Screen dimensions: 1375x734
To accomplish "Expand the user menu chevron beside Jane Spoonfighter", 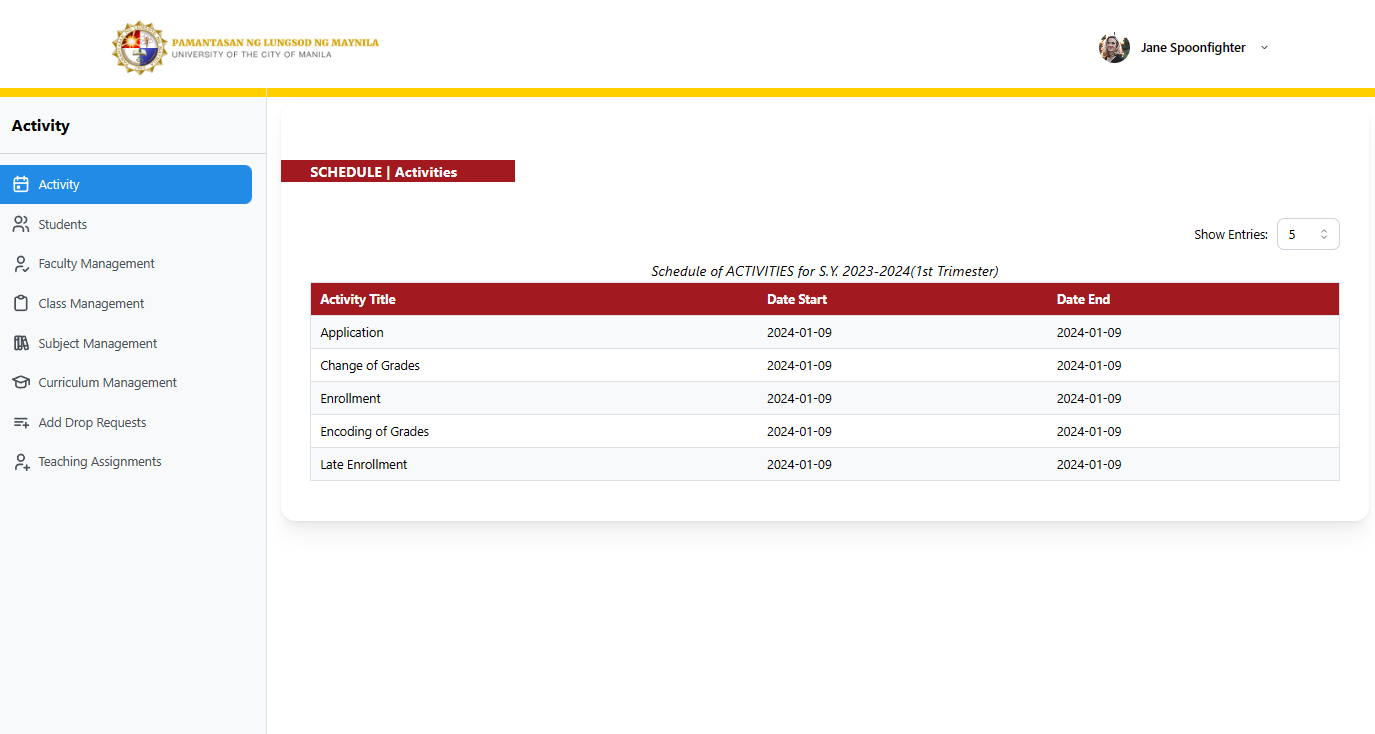I will coord(1264,48).
